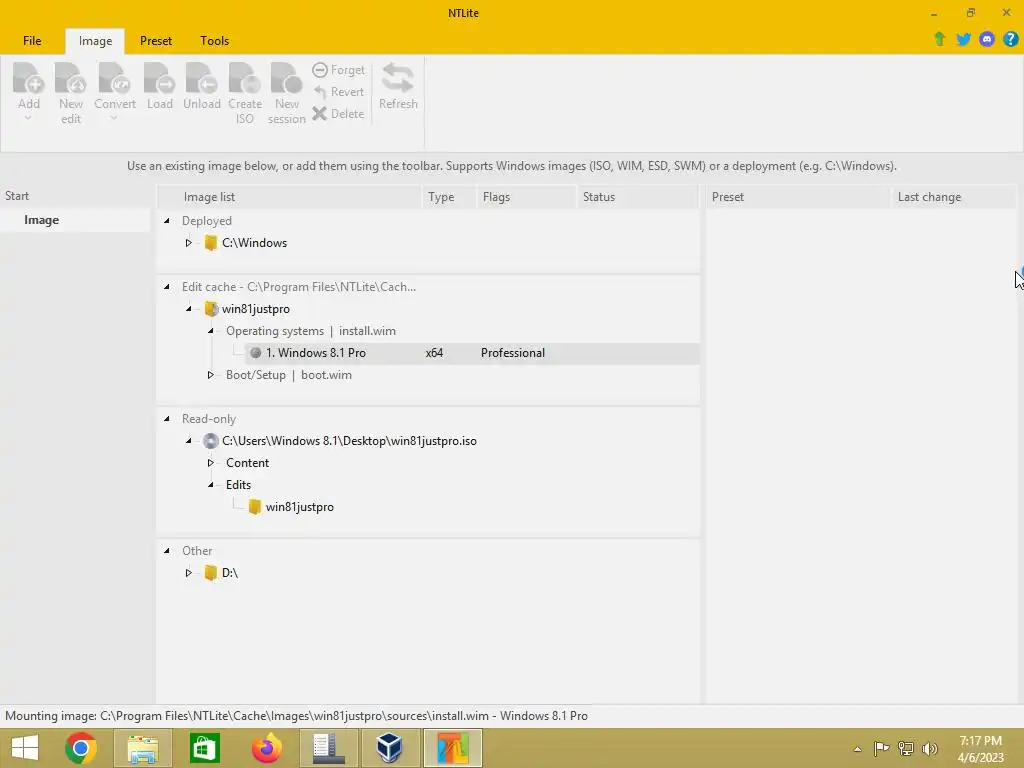Click the Create ISO toolbar icon
The image size is (1024, 768).
[x=245, y=78]
